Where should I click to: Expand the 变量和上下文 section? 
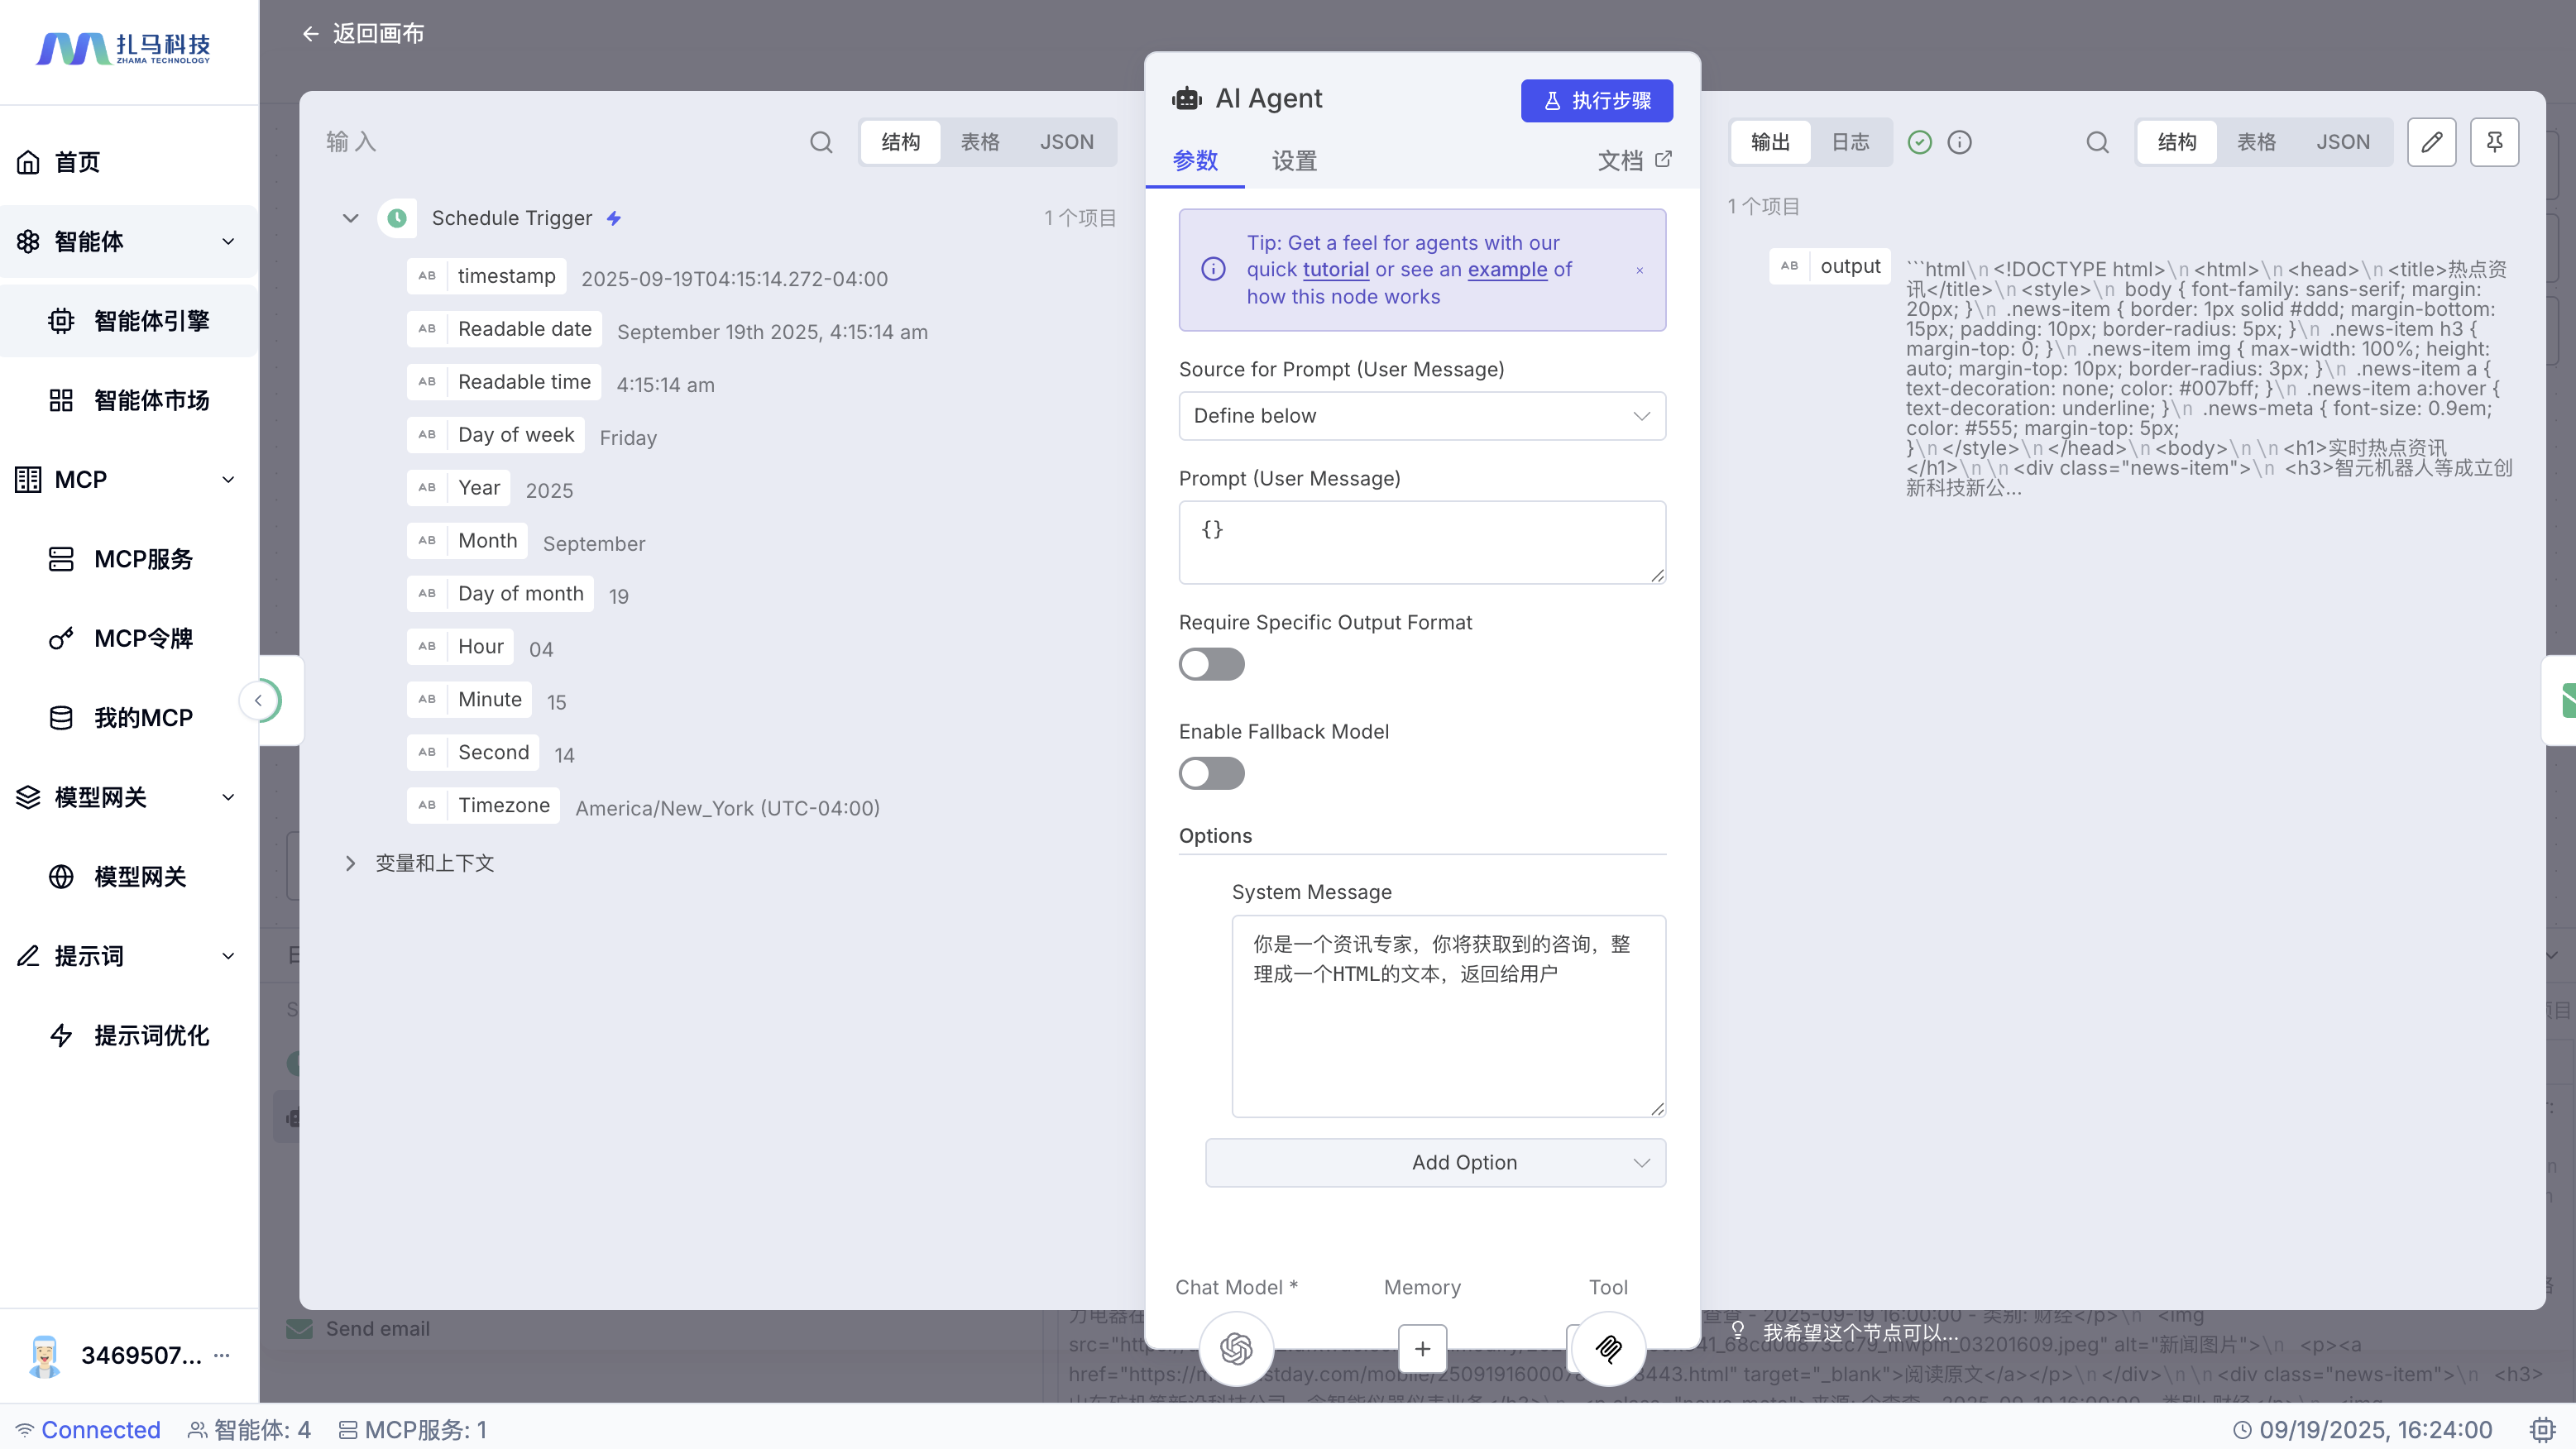click(x=350, y=863)
